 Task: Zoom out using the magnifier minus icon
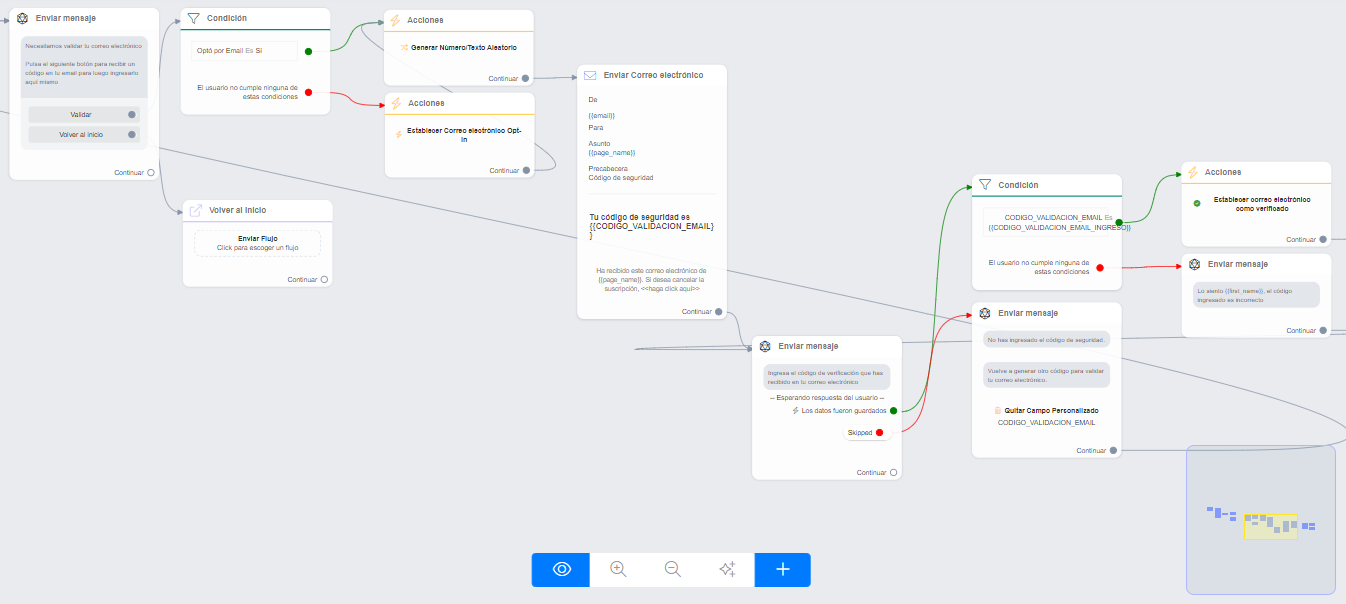(x=673, y=569)
